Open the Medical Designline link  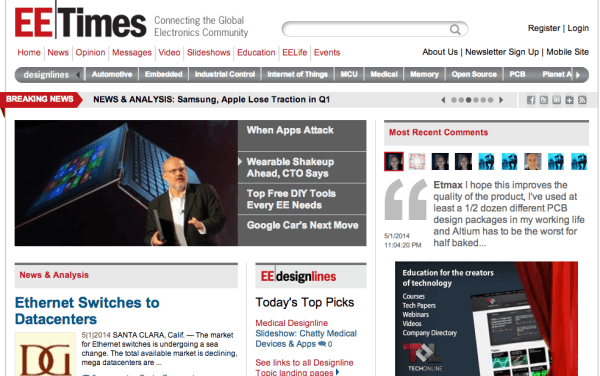[292, 323]
